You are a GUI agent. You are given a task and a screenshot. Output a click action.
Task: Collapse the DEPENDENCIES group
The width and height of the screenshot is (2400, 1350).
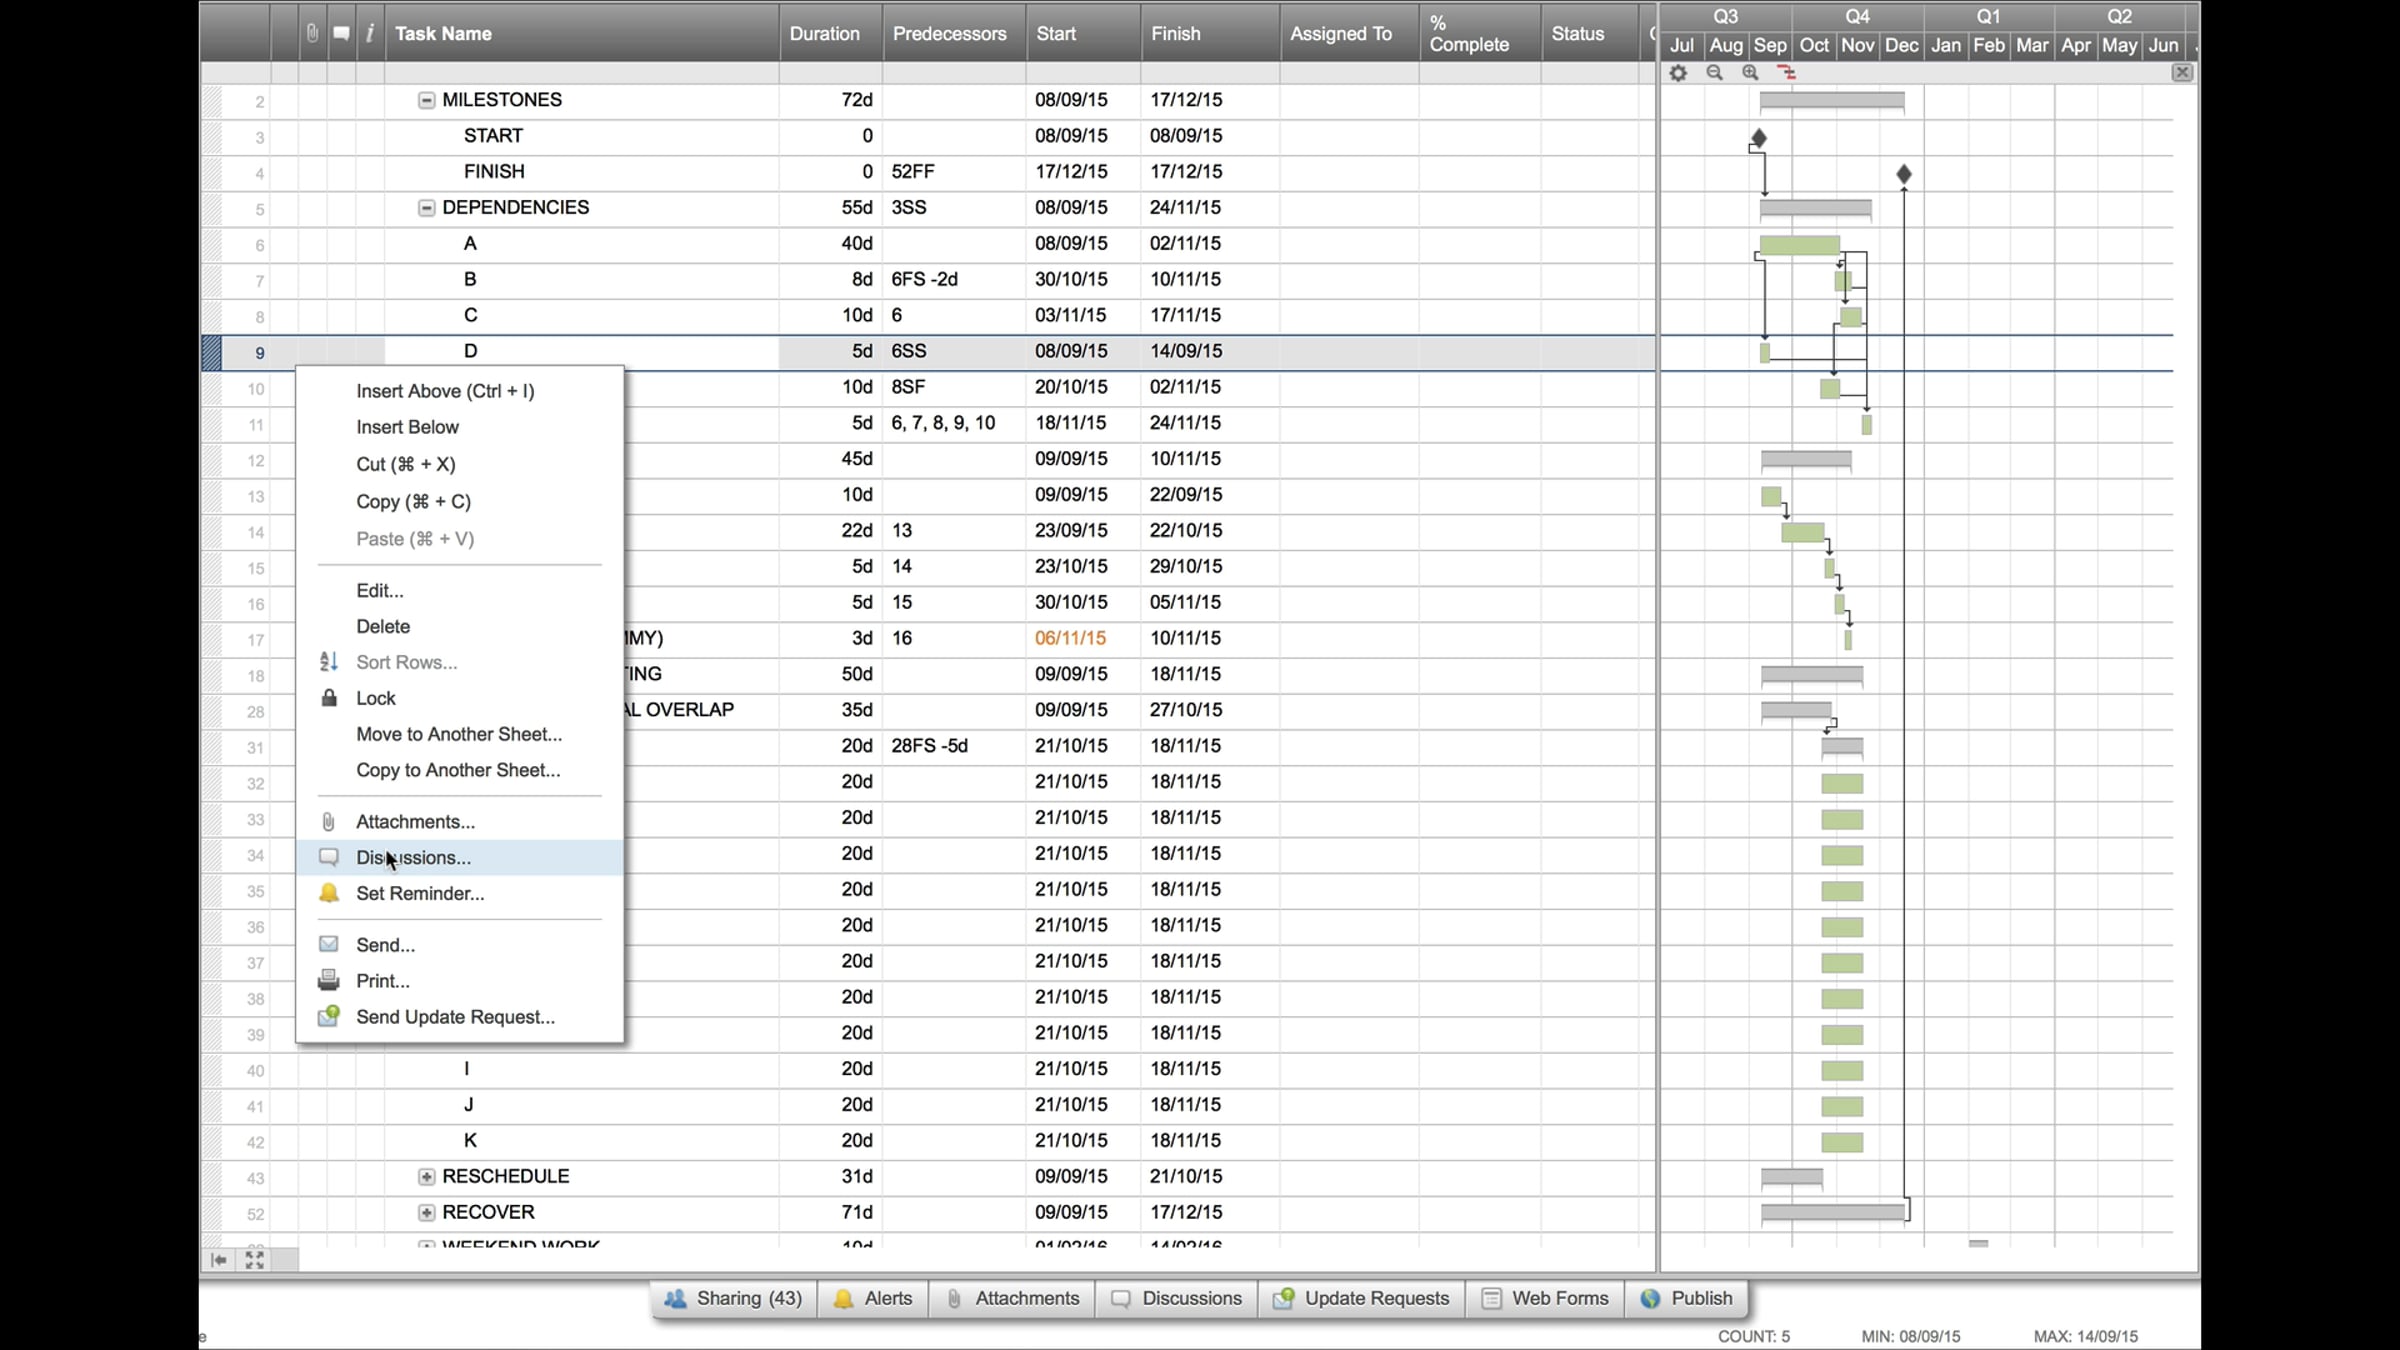coord(426,208)
